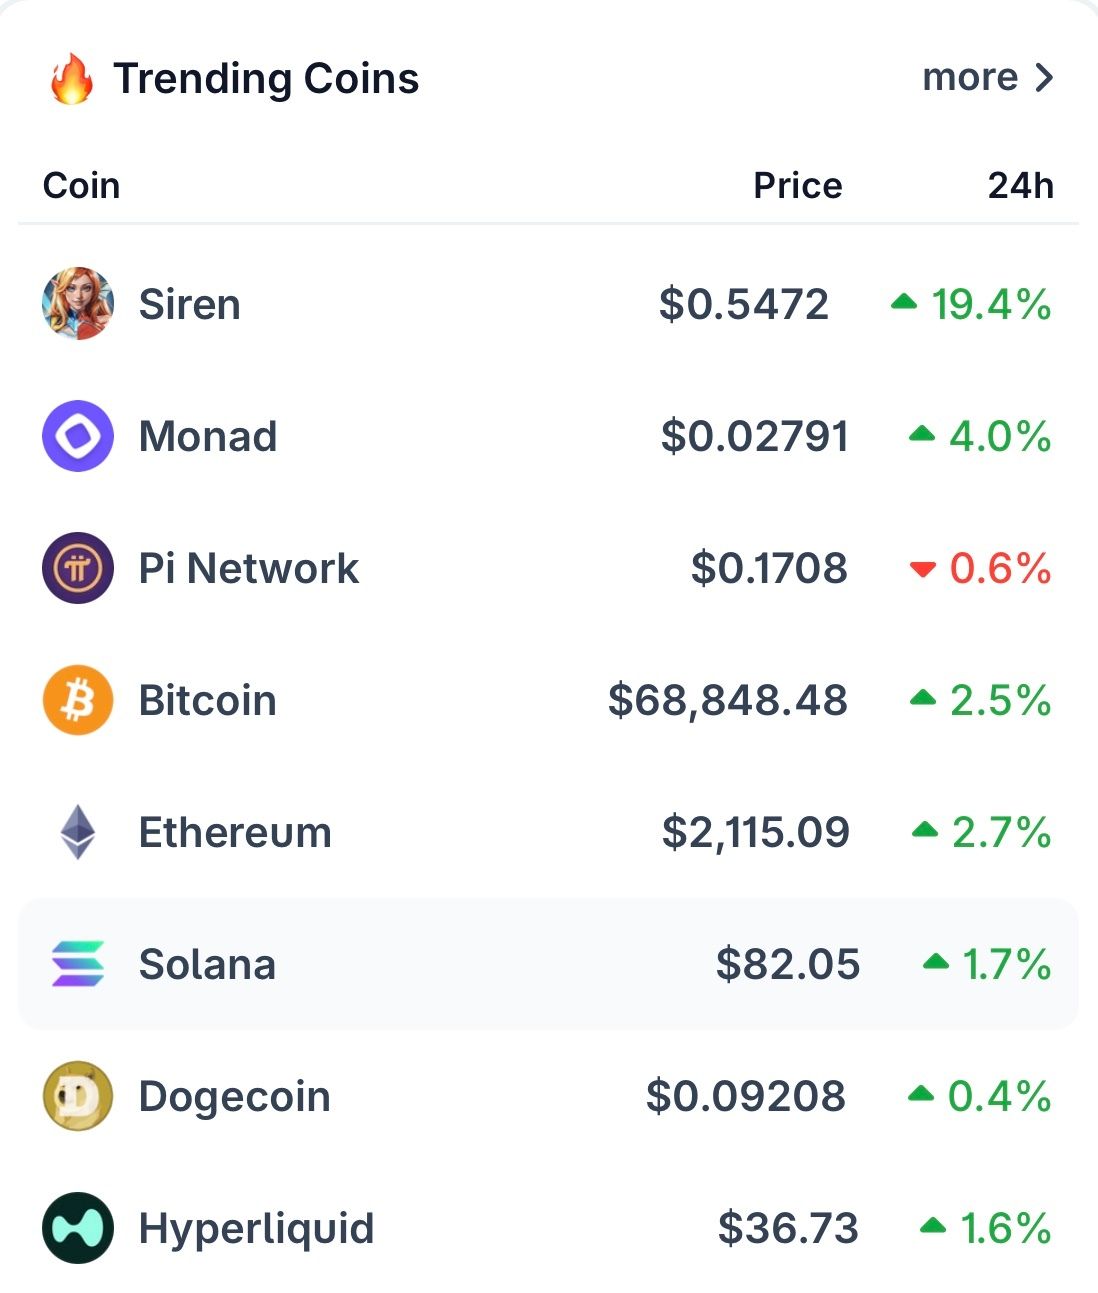Image resolution: width=1098 pixels, height=1293 pixels.
Task: Click the fire emoji beside Trending Coins
Action: point(71,79)
